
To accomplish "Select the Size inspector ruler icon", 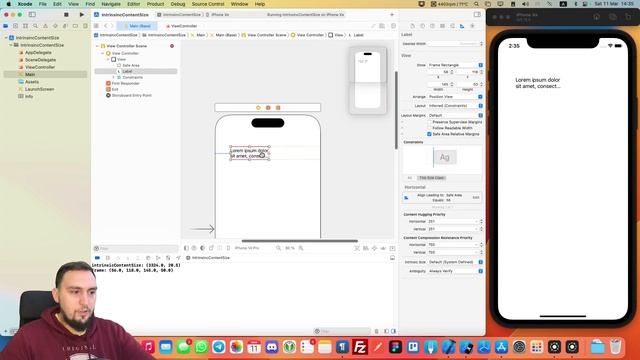I will pyautogui.click(x=462, y=26).
